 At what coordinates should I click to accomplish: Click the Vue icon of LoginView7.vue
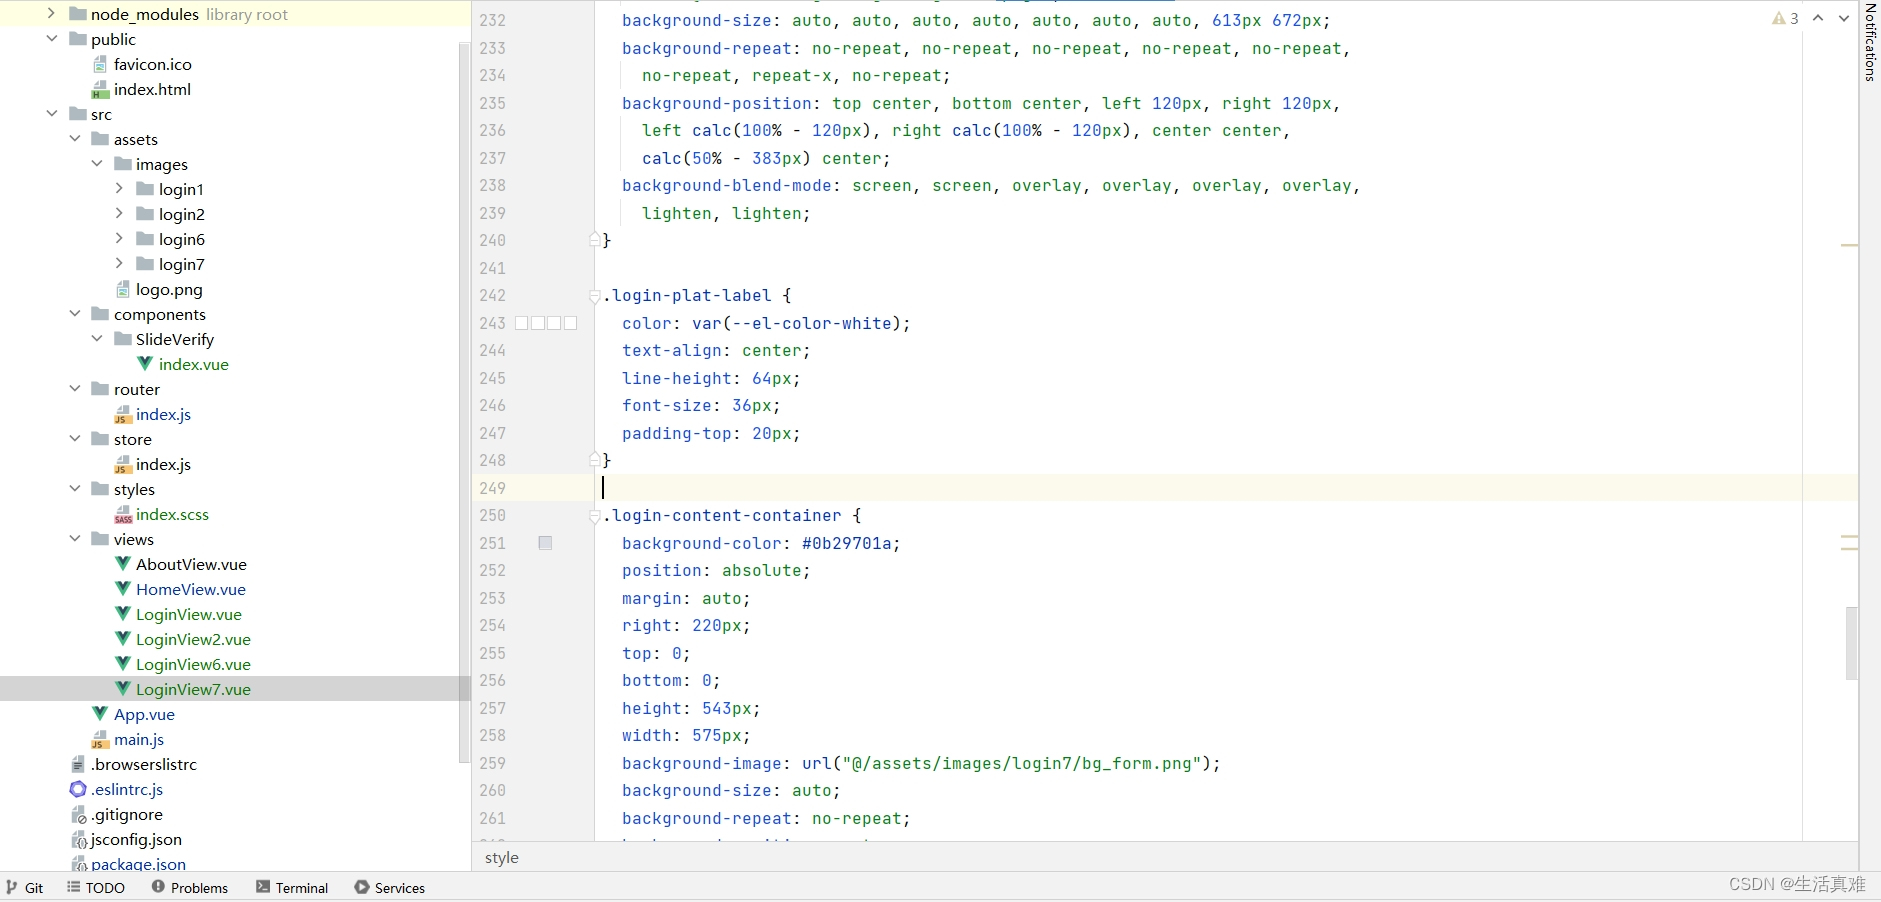[x=123, y=689]
